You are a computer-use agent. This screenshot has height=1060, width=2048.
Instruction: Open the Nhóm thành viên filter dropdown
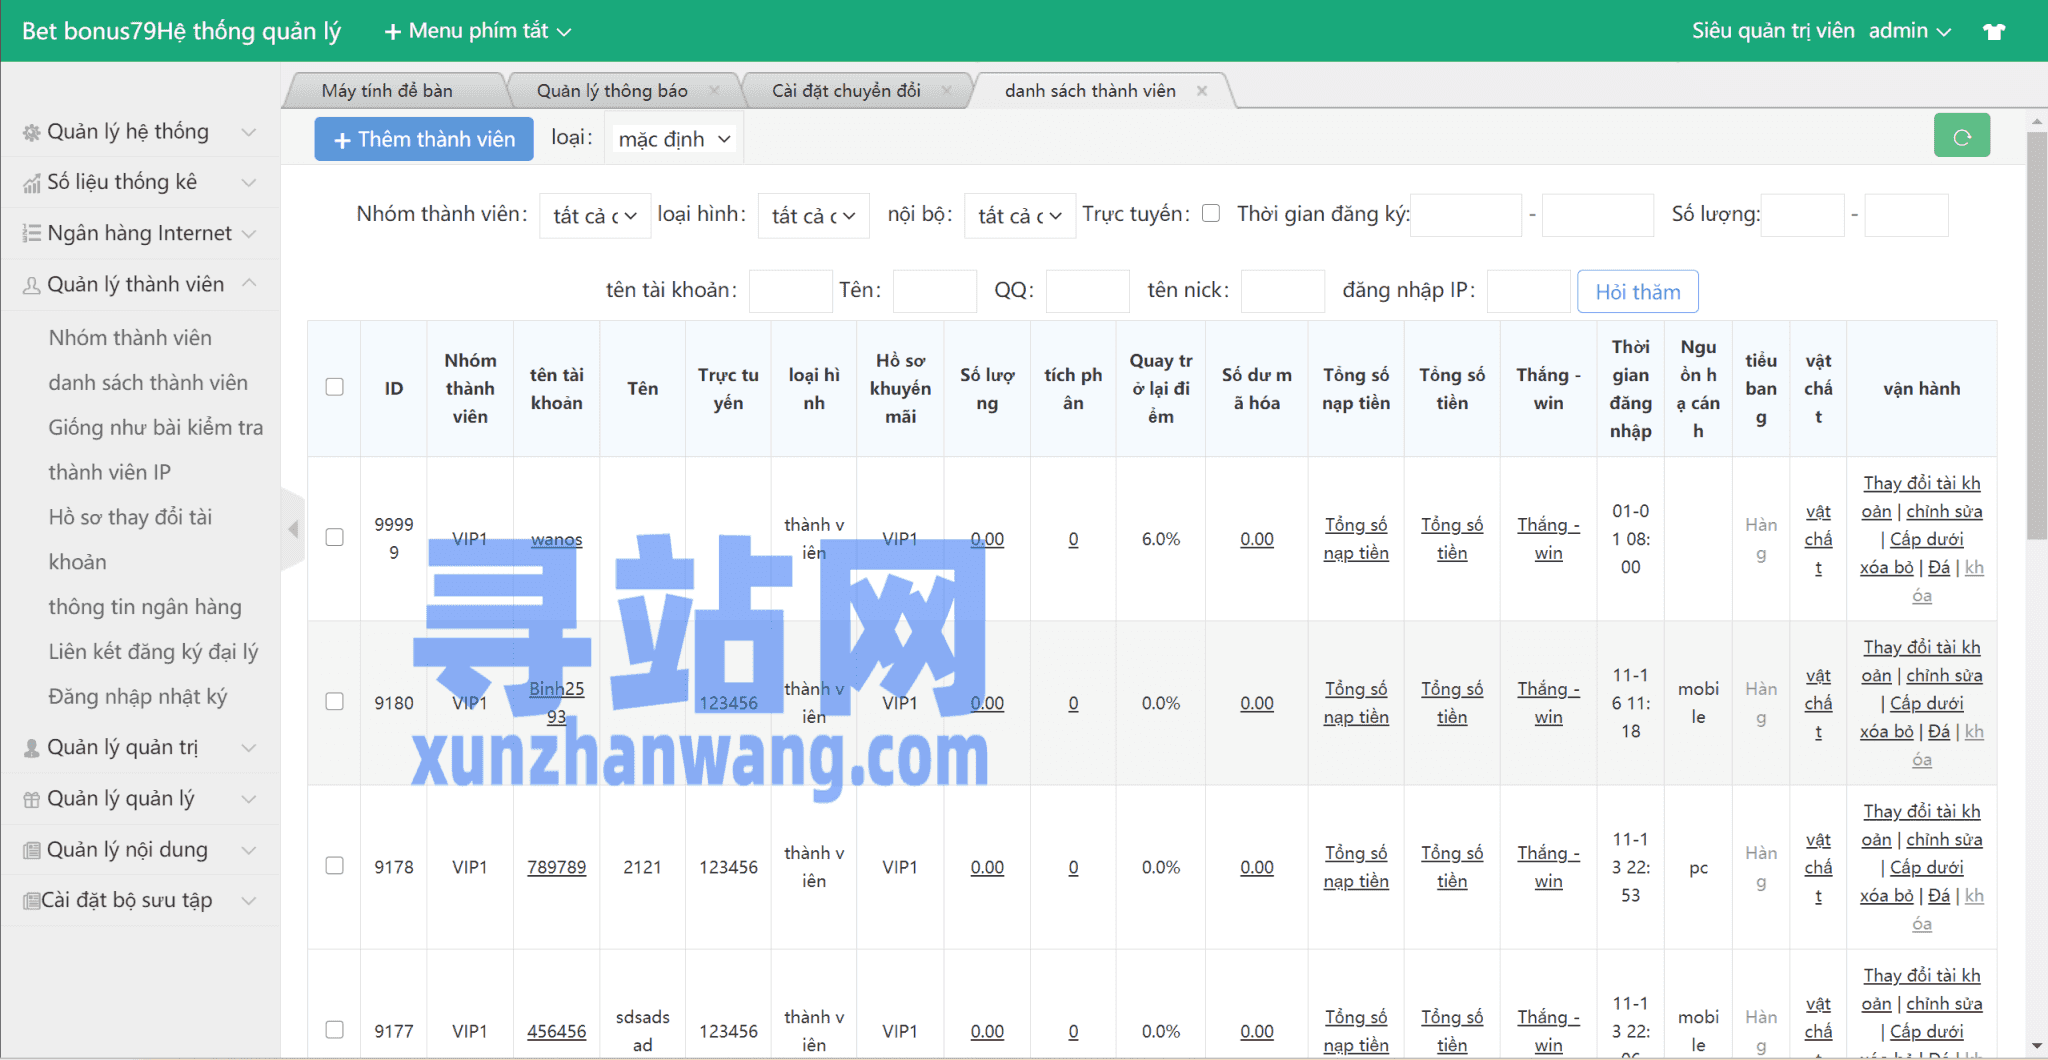click(595, 216)
